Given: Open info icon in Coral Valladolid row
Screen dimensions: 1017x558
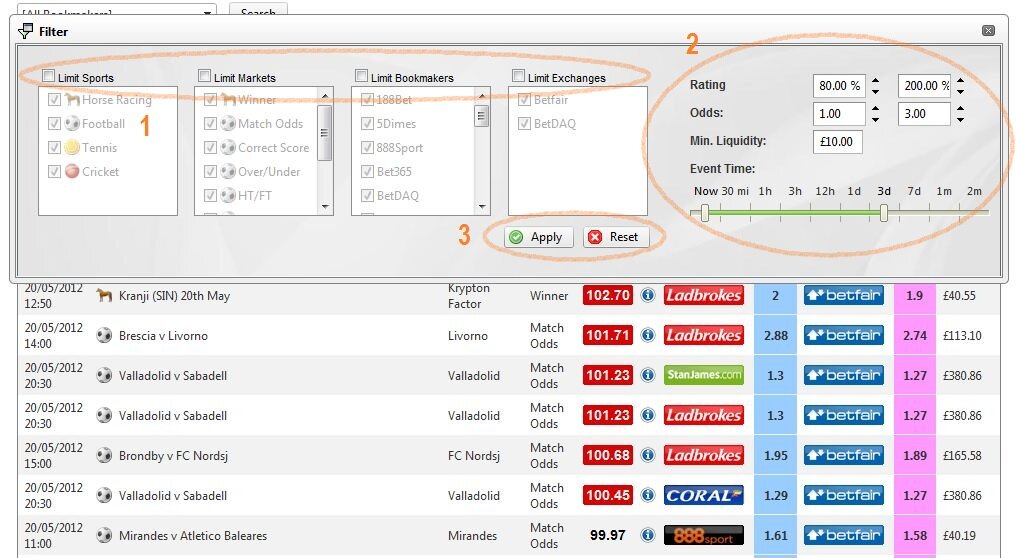Looking at the screenshot, I should tap(647, 496).
